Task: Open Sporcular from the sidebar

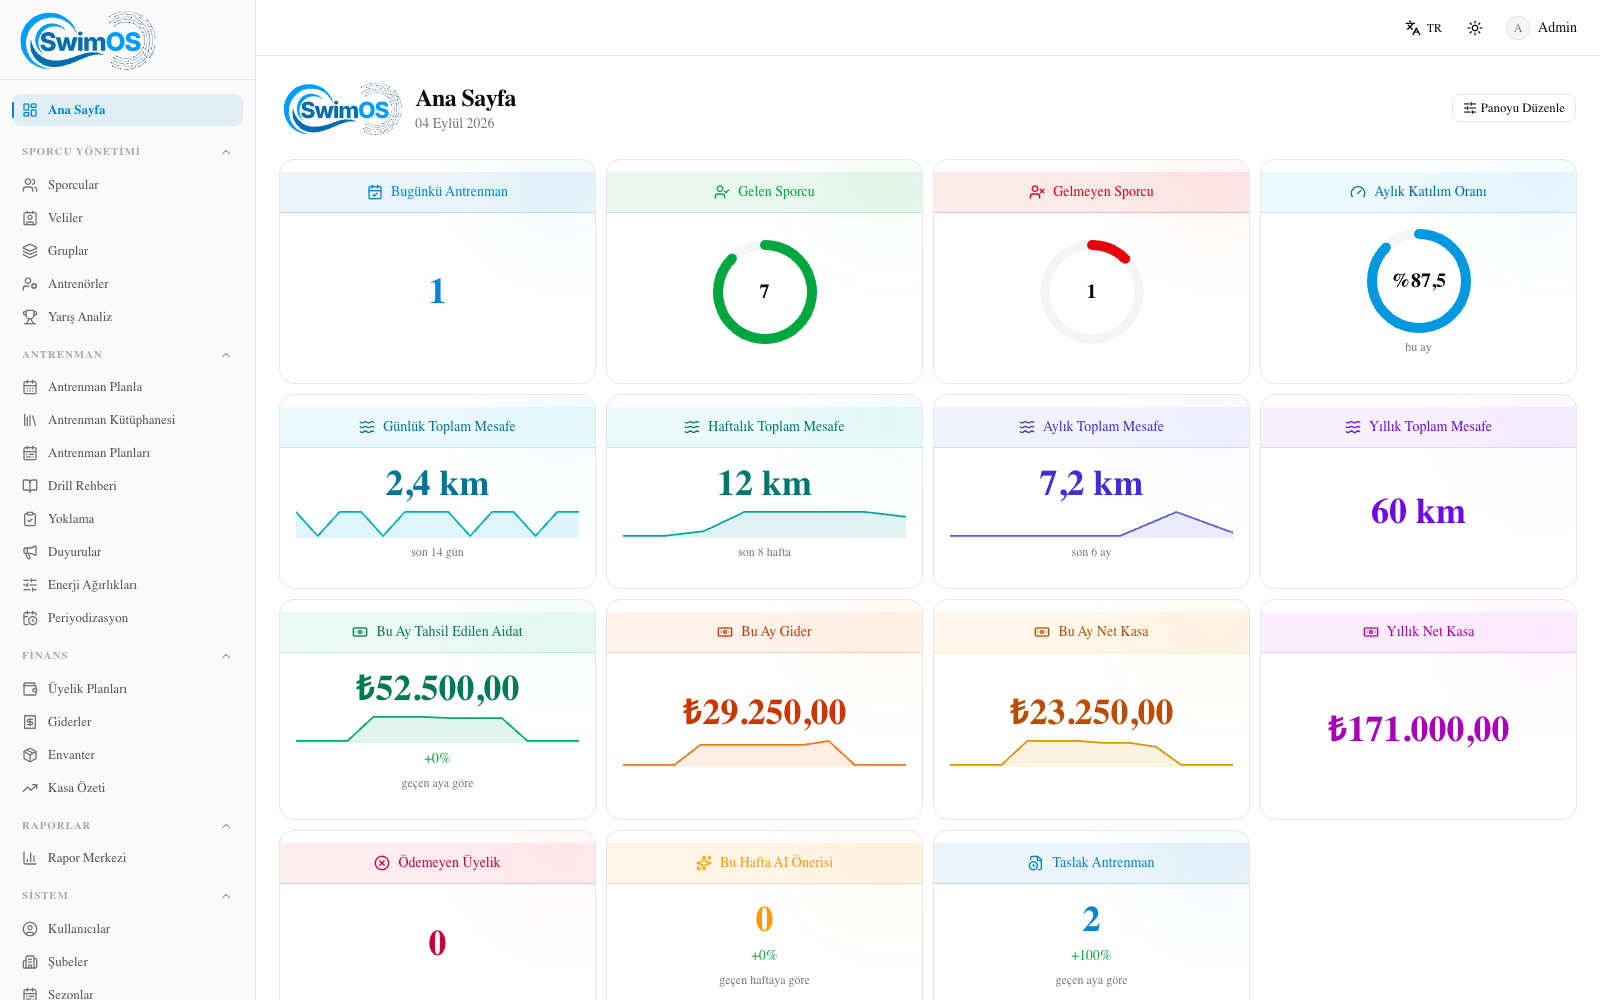Action: [x=127, y=185]
